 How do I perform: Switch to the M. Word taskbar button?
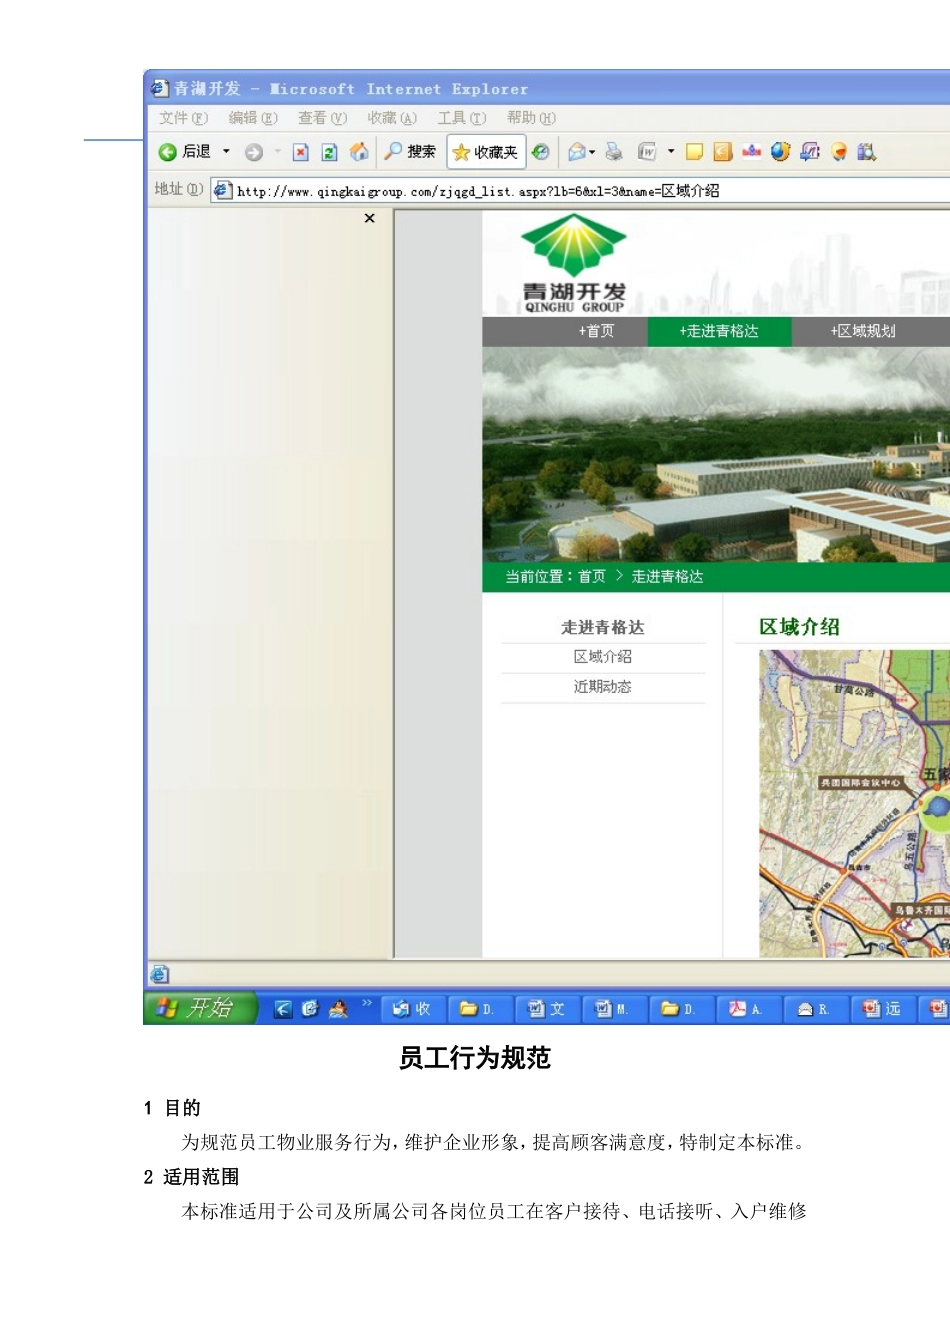614,1009
